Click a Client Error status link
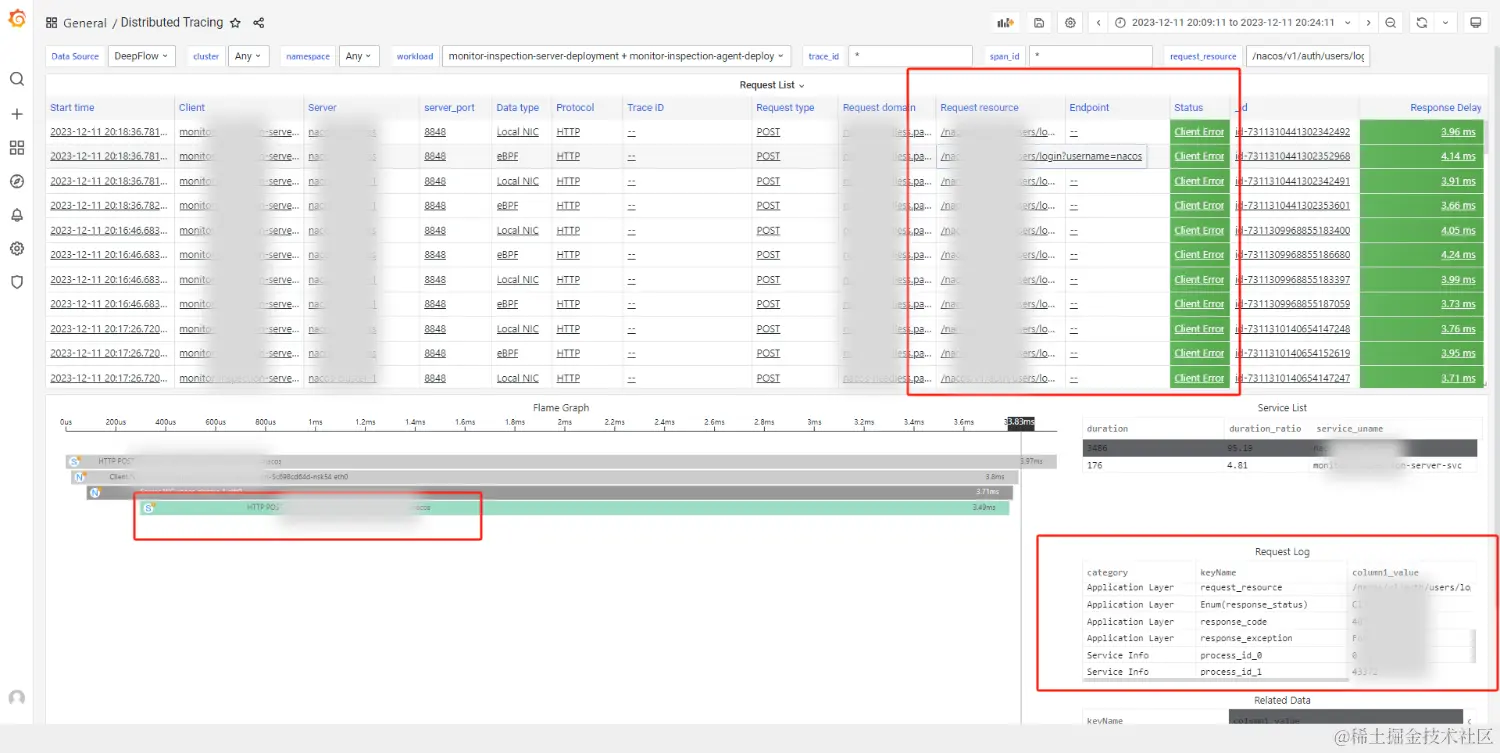Image resolution: width=1500 pixels, height=753 pixels. pos(1199,131)
